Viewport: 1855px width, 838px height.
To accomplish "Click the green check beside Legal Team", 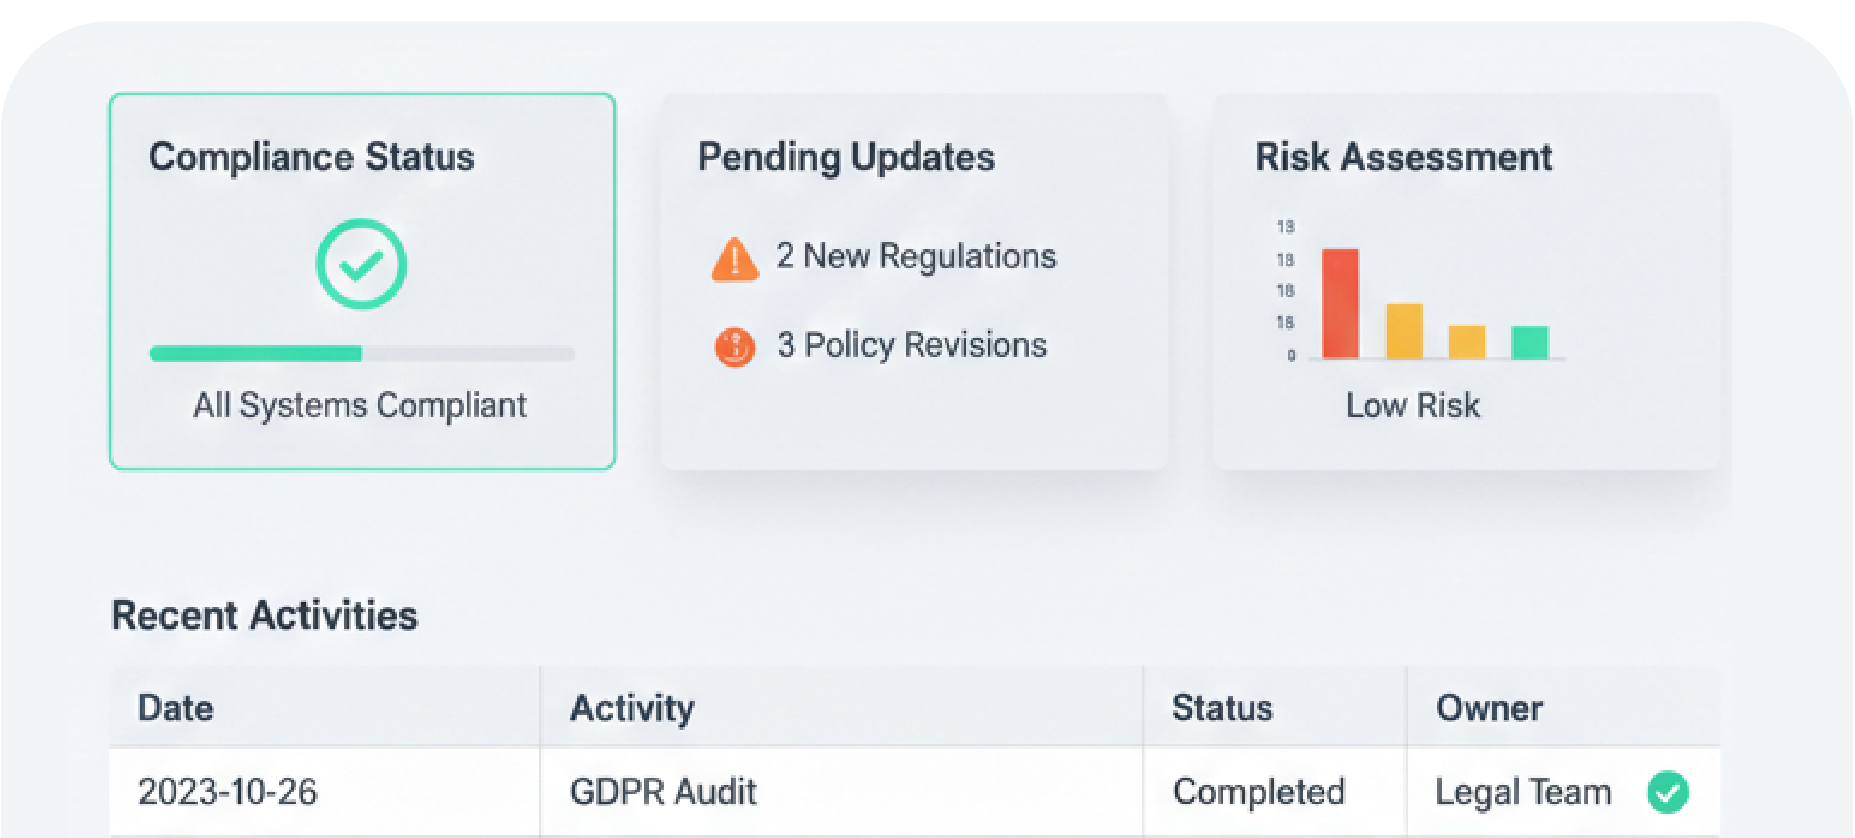I will 1667,792.
